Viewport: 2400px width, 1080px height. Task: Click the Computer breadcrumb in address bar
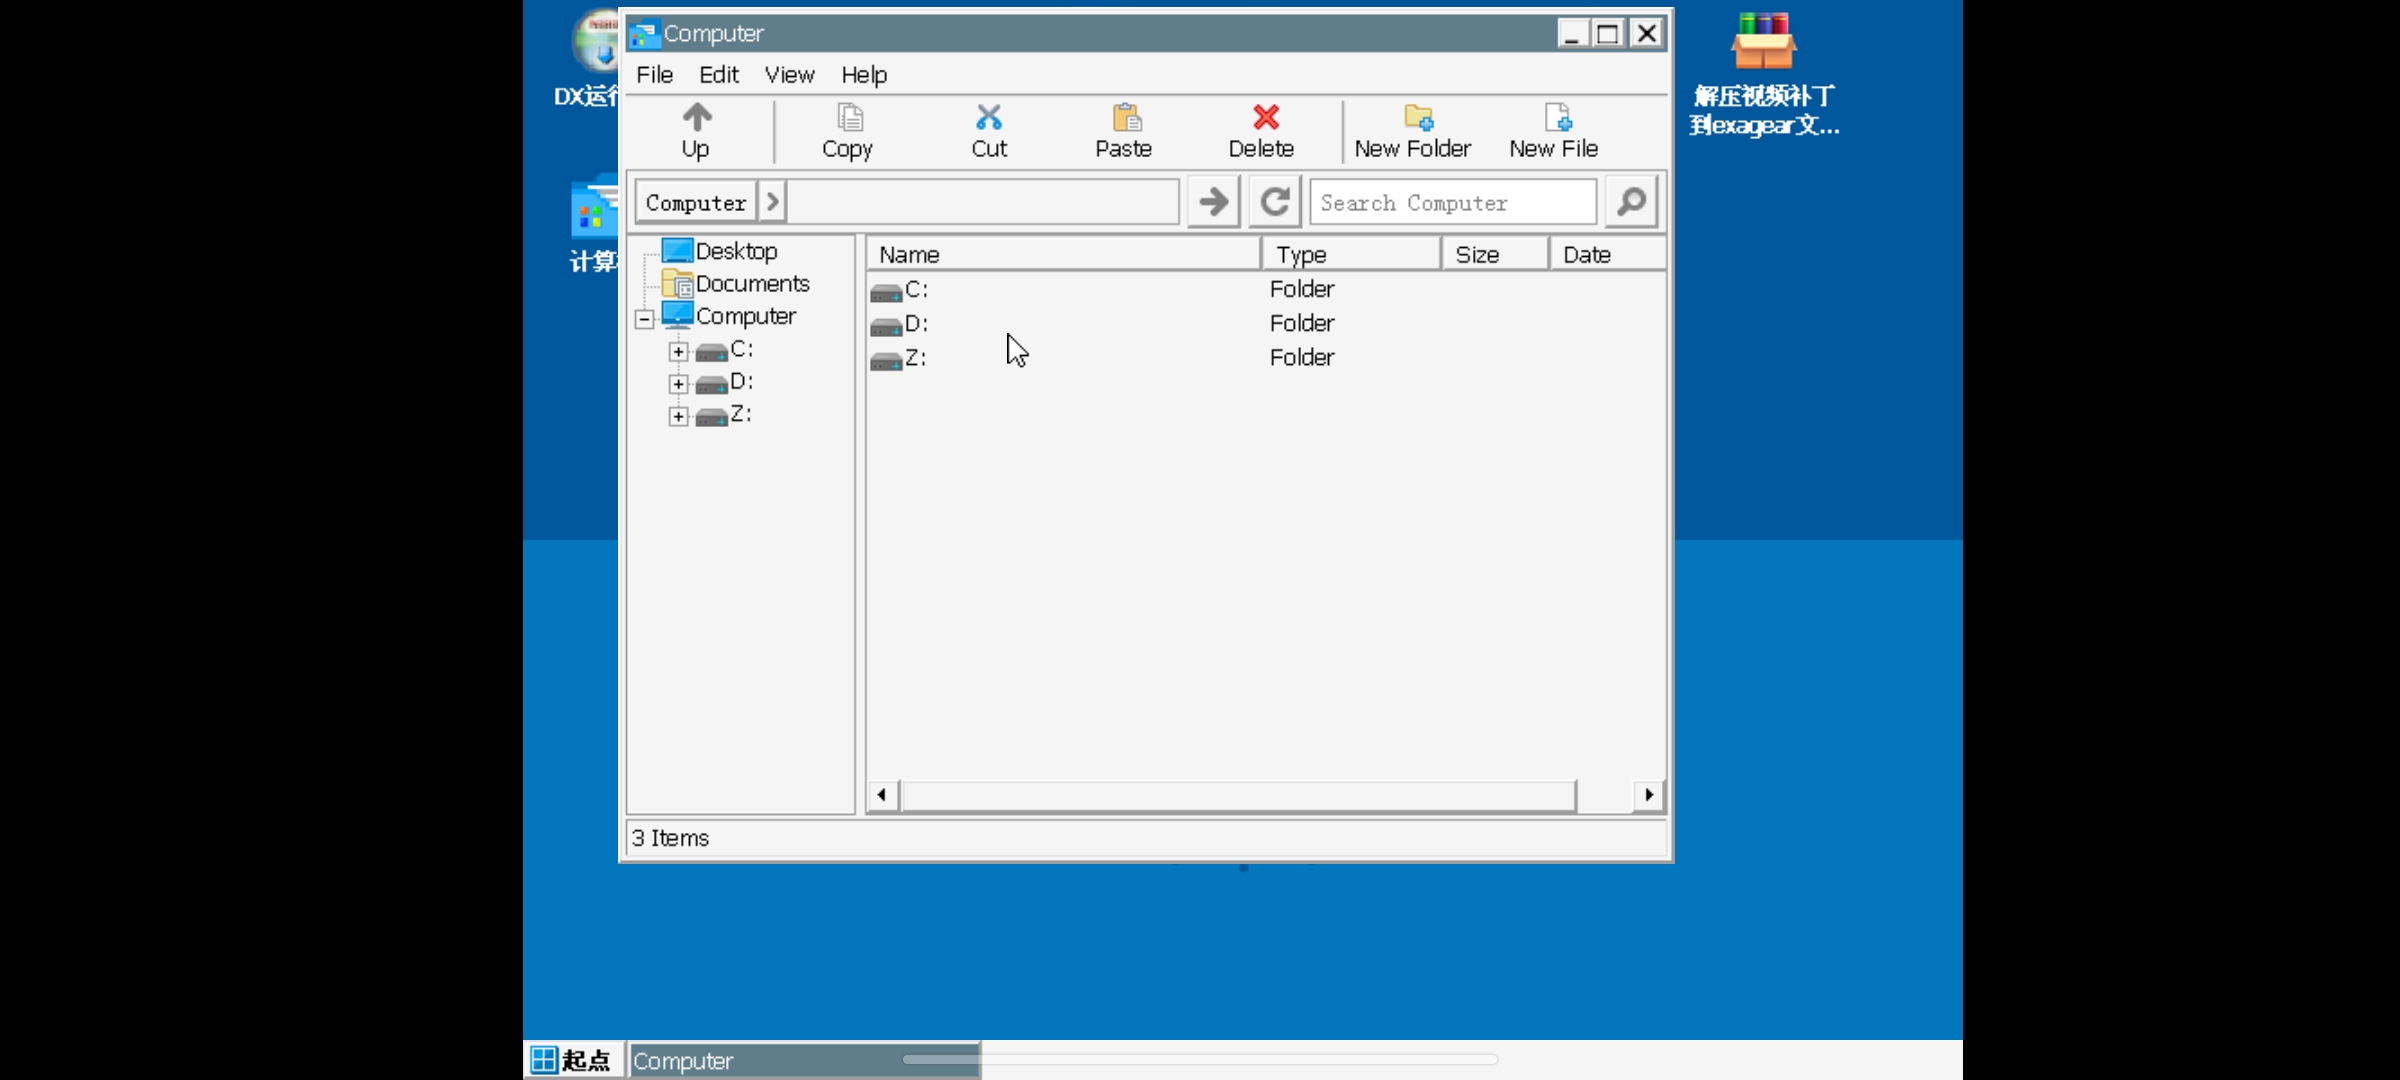coord(696,203)
